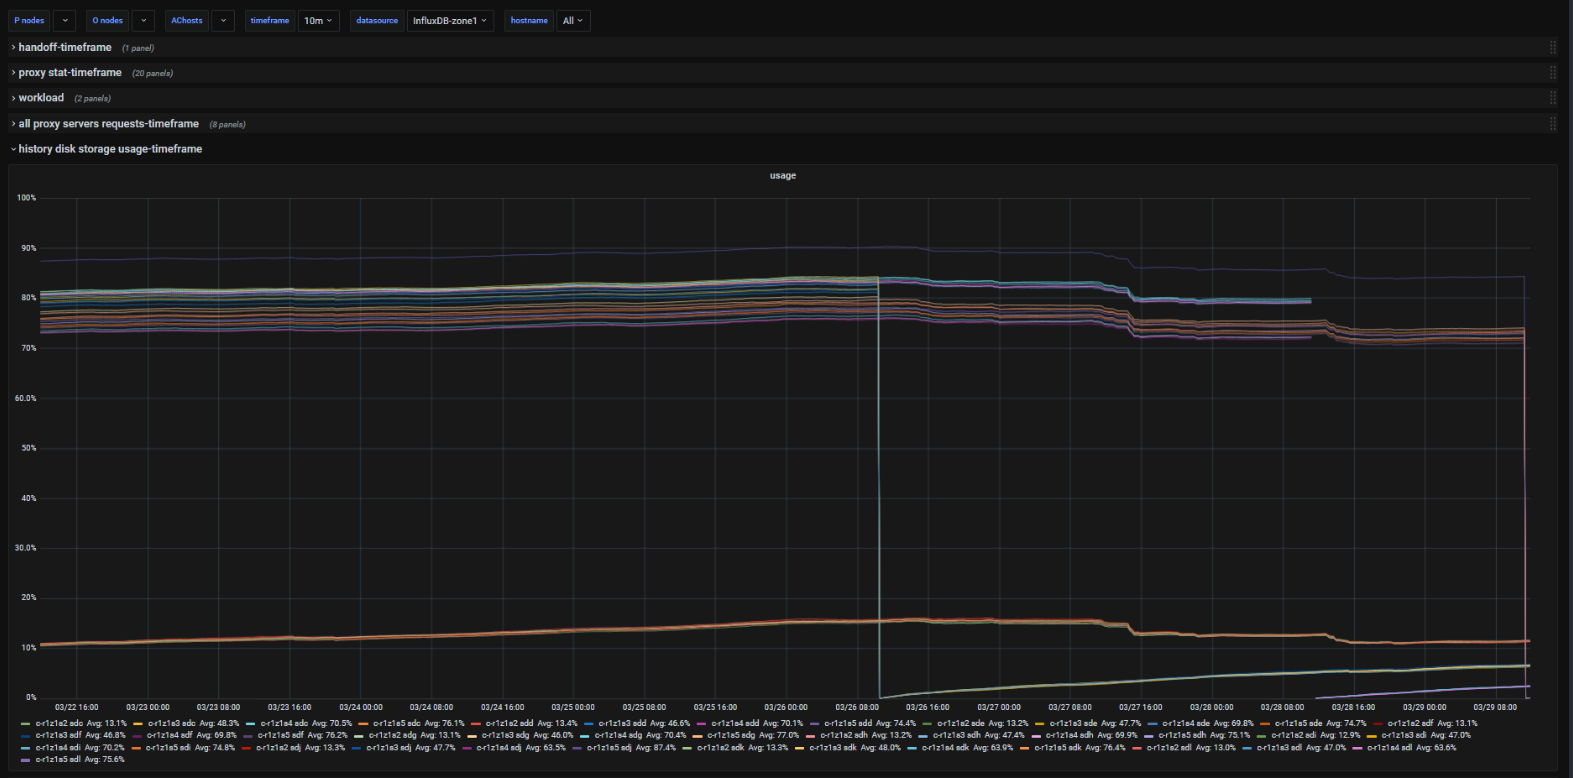
Task: Open the InfluxDB-zone1 datasource dropdown
Action: coord(450,20)
